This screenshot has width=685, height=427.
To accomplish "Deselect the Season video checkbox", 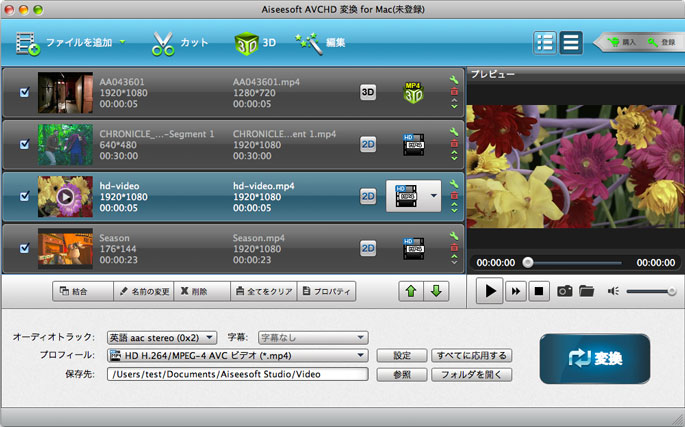I will (25, 248).
